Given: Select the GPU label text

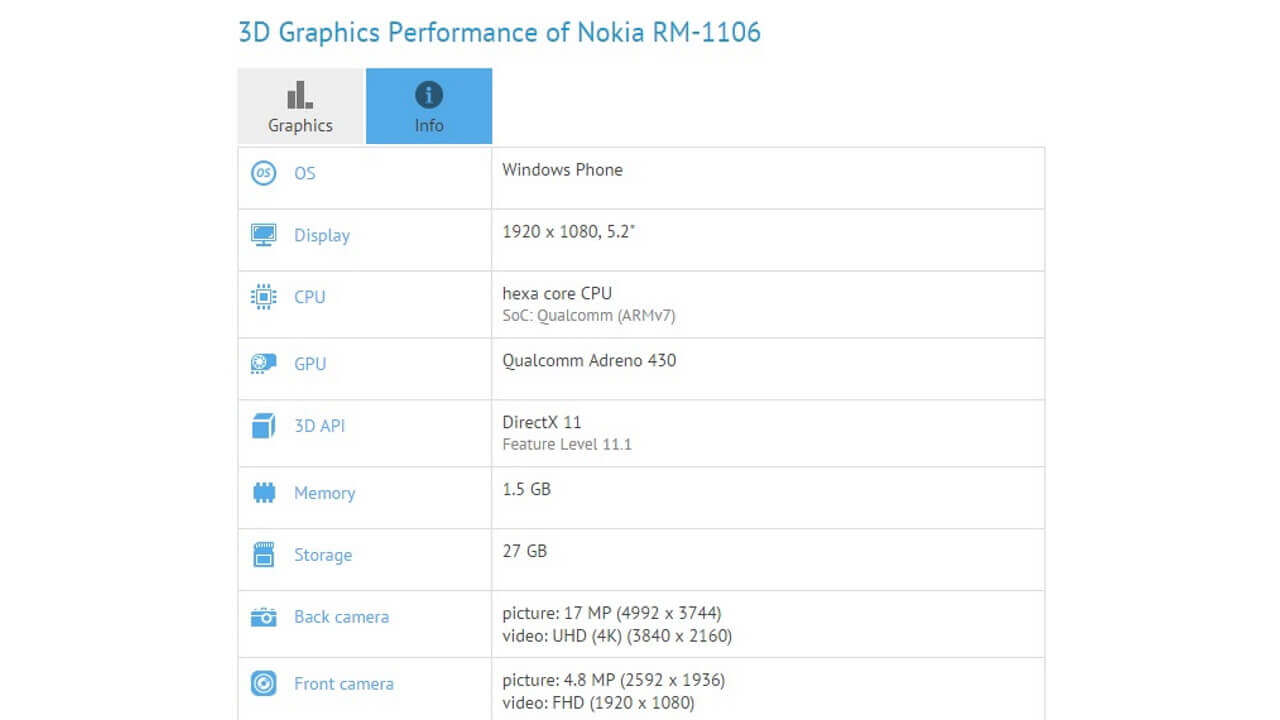Looking at the screenshot, I should click(309, 364).
